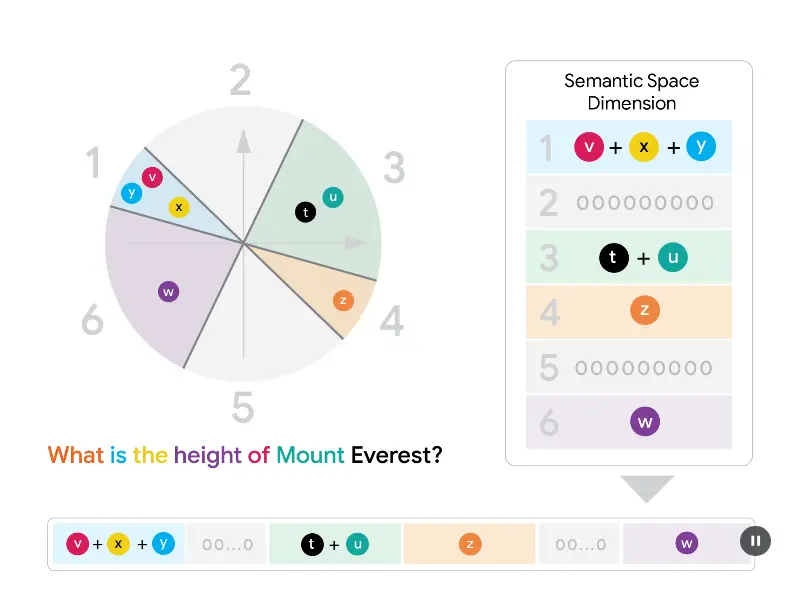Screen dimensions: 785x589
Task: Click the orange z dot in pie segment 4
Action: (x=343, y=300)
